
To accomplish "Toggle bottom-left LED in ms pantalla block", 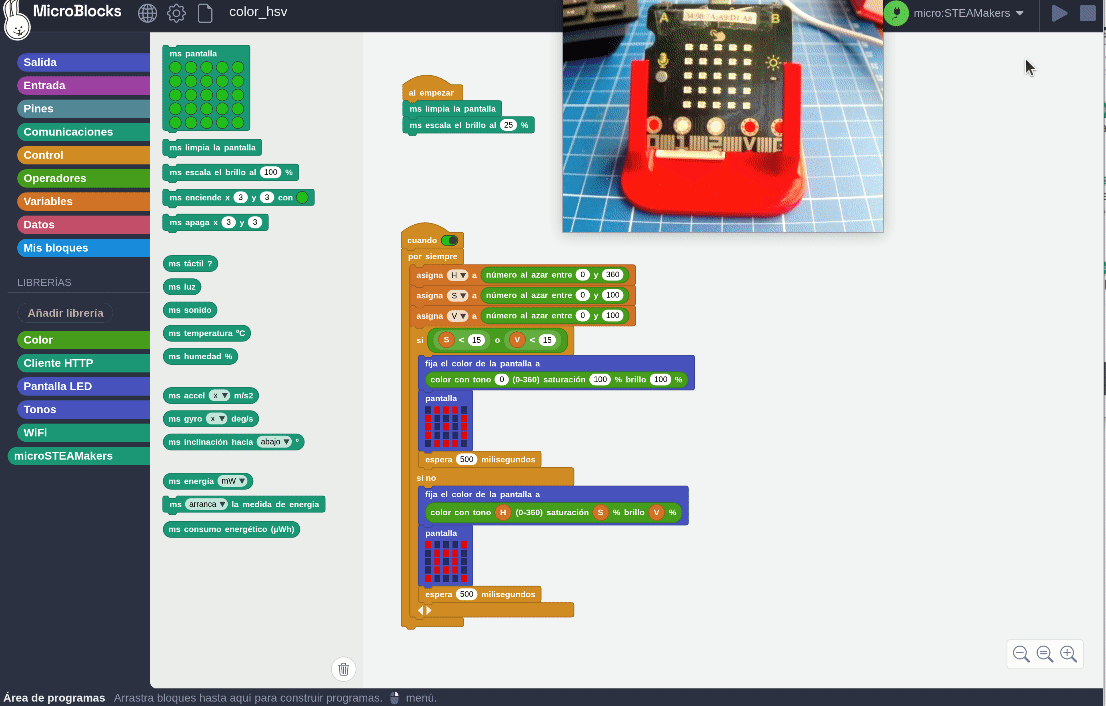I will 176,123.
